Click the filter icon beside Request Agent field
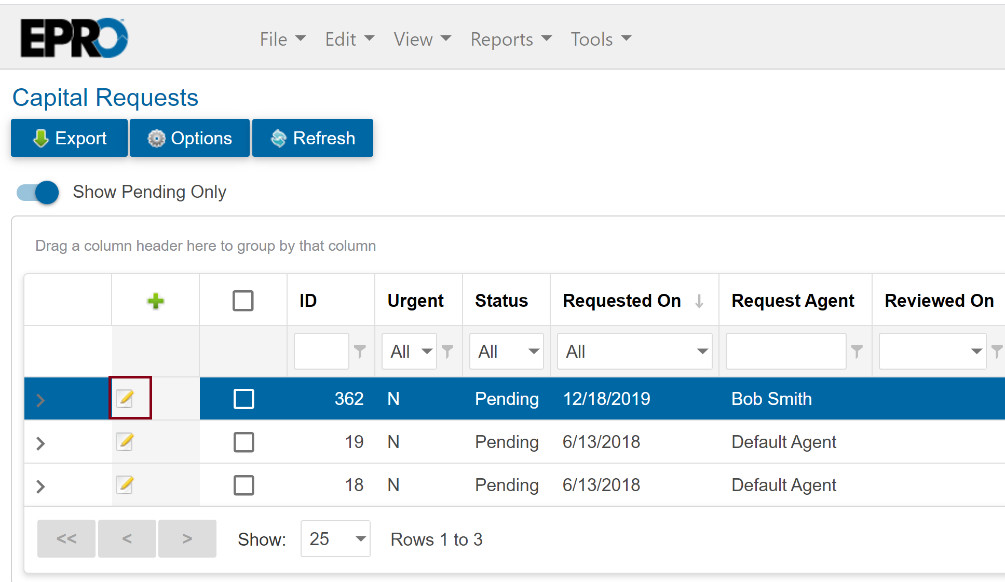1005x582 pixels. click(857, 352)
